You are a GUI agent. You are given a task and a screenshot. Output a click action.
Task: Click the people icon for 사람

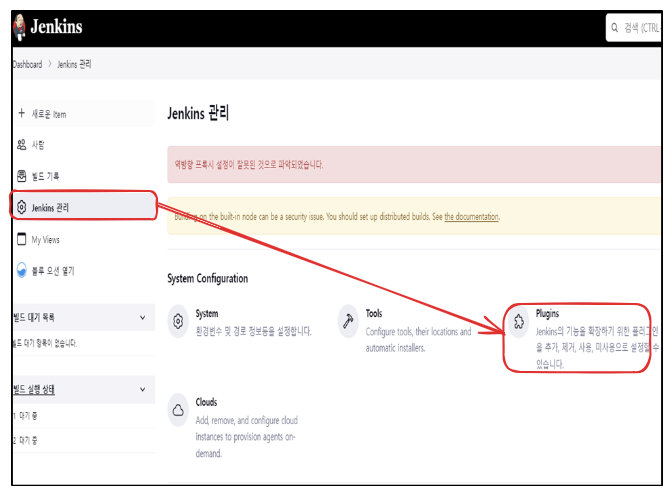click(x=21, y=145)
